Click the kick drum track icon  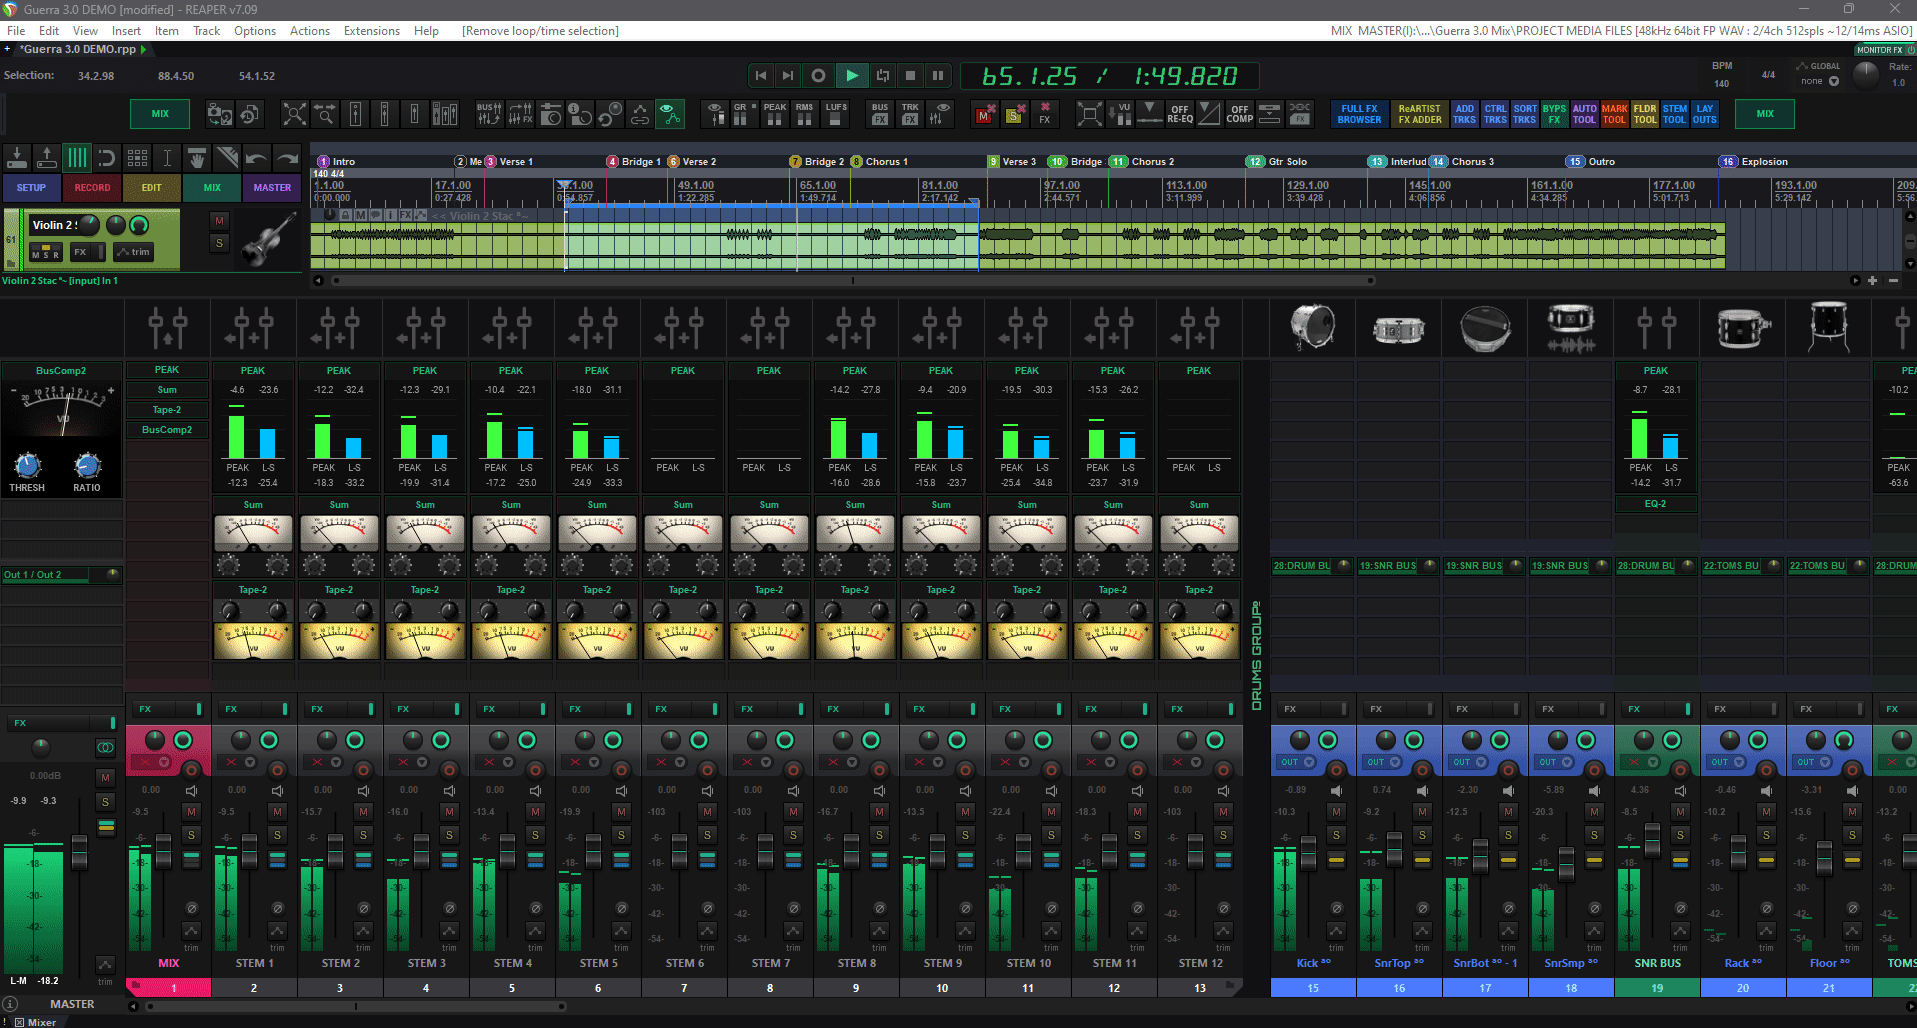tap(1312, 327)
